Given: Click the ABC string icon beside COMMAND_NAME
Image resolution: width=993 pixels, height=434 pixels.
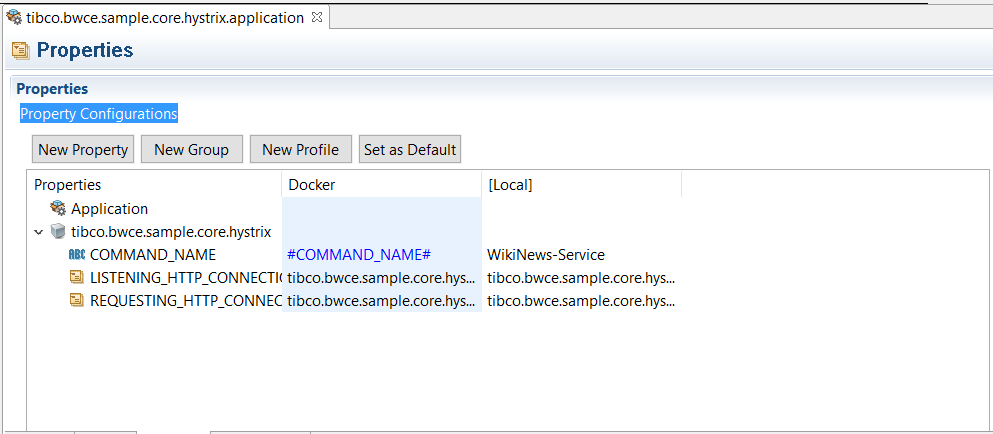Looking at the screenshot, I should 77,255.
